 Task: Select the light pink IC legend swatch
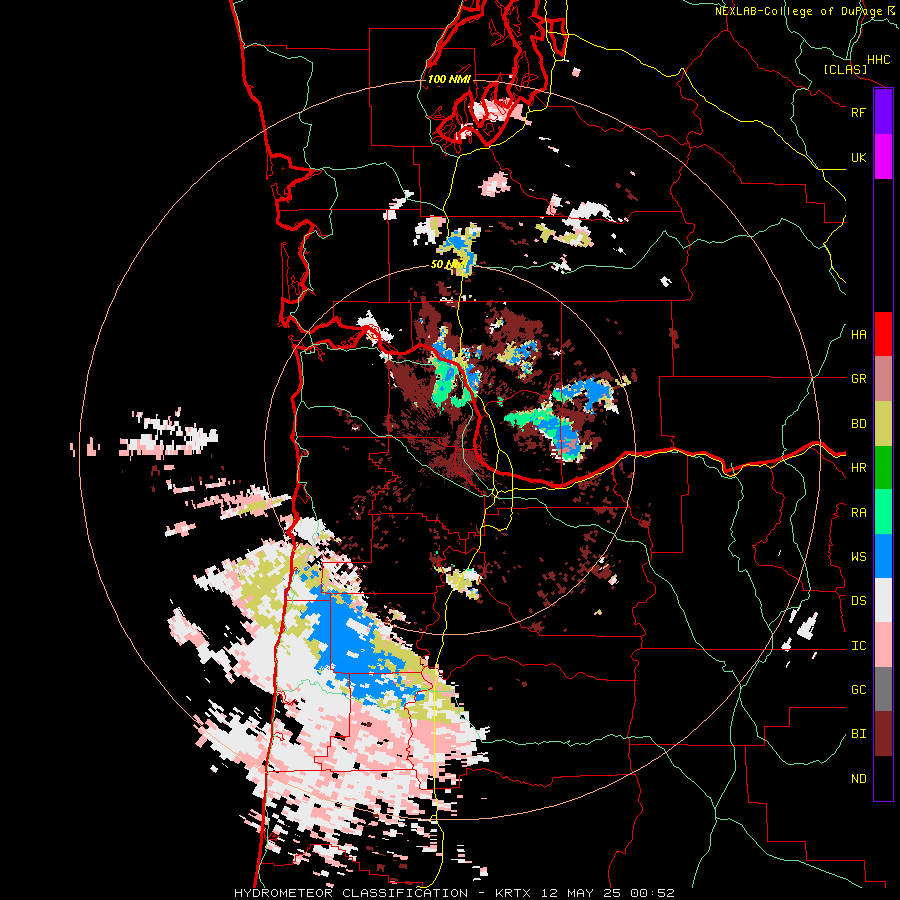click(x=883, y=645)
